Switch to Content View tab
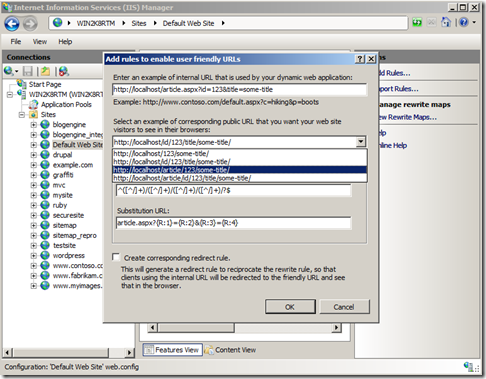Screen dimensions: 486x379 click(x=230, y=350)
